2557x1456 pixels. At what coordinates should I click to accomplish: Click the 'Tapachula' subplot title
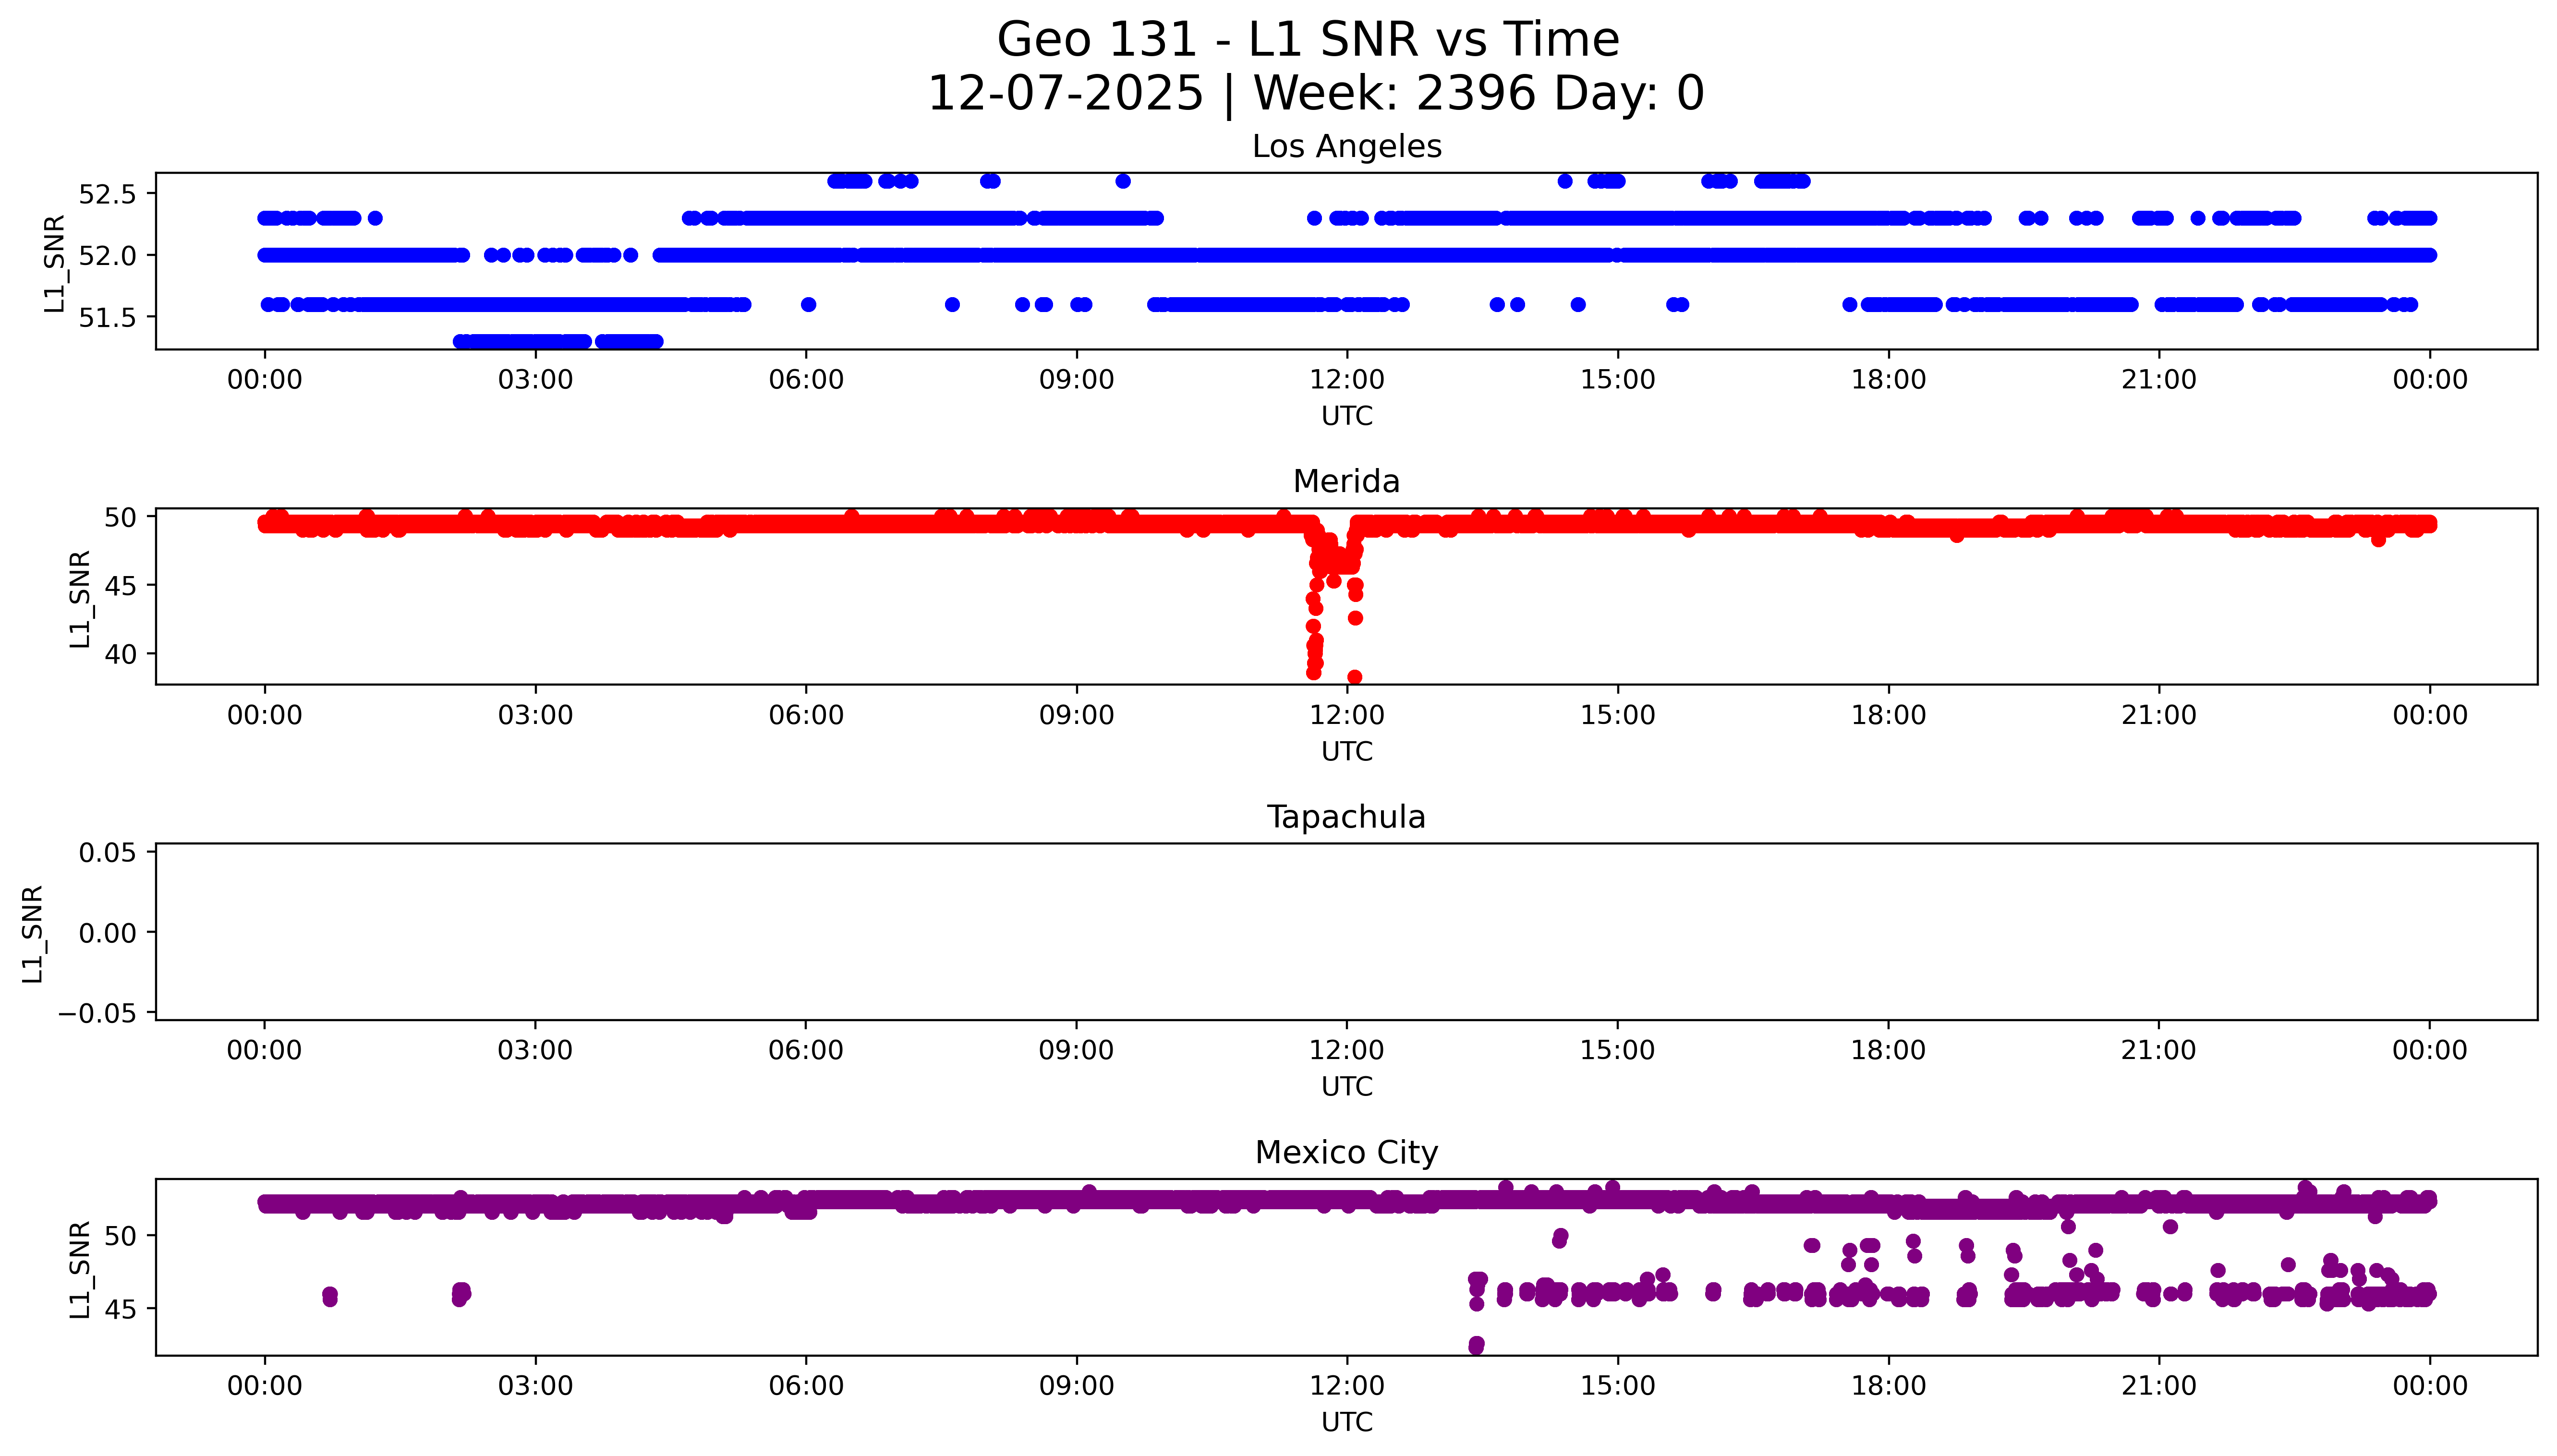[1346, 817]
